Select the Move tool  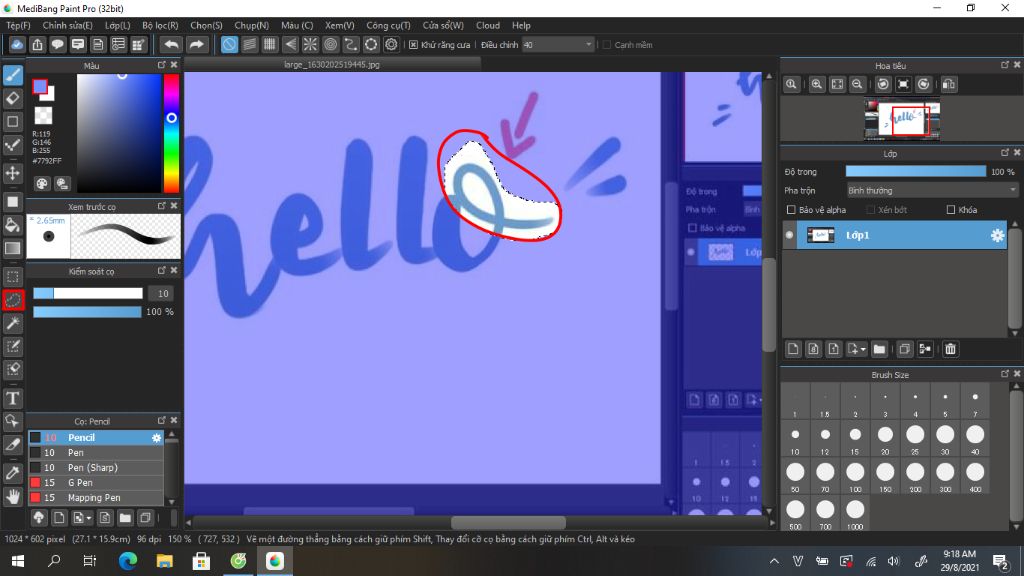[x=12, y=173]
